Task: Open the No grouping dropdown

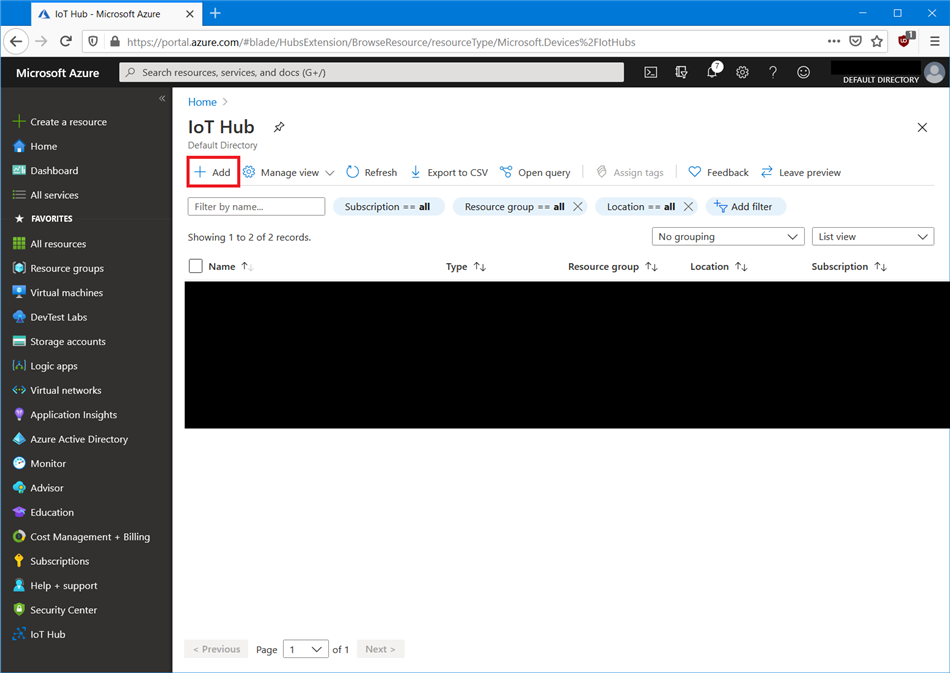Action: pos(728,237)
